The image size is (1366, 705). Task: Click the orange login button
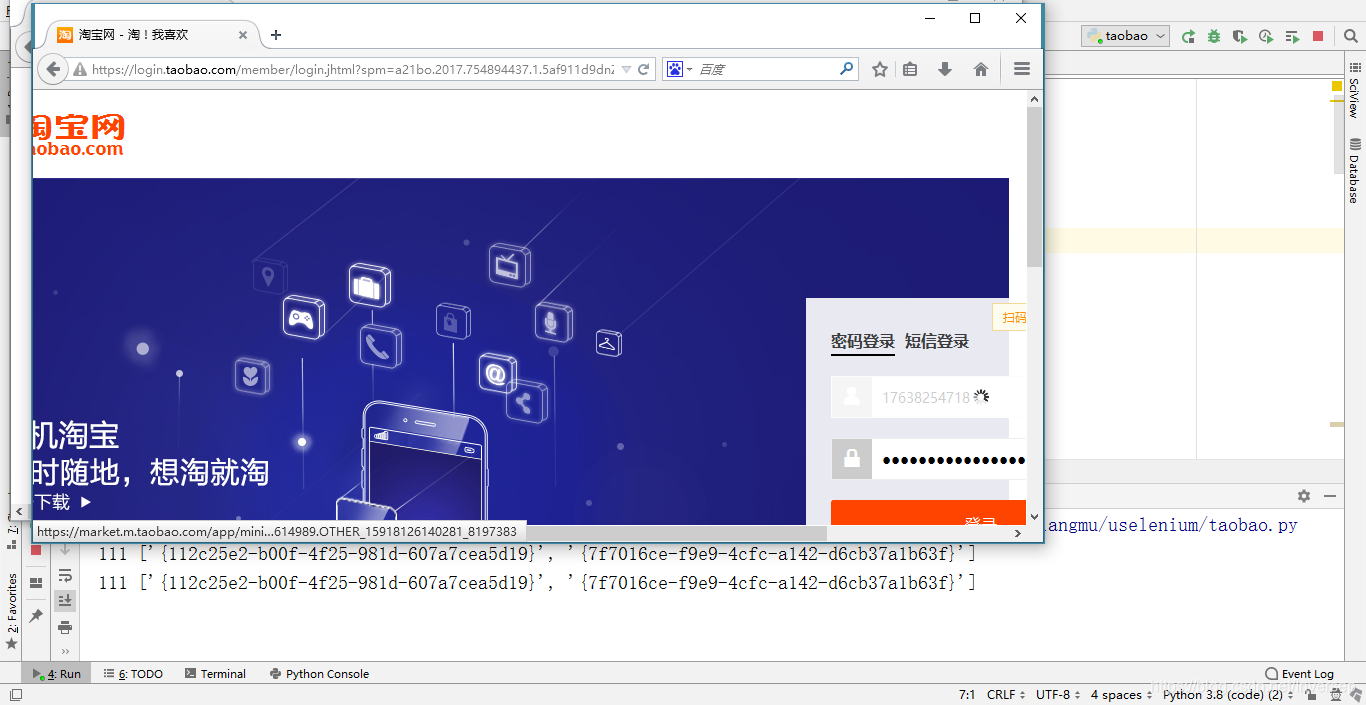pos(928,512)
